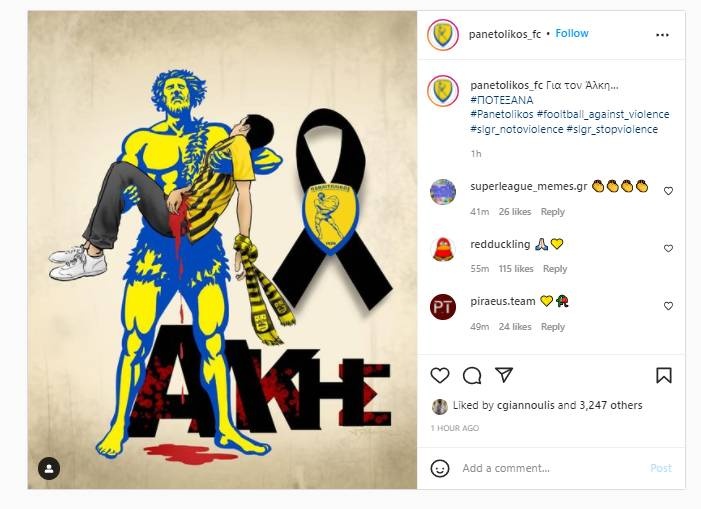Open the #Panetolikos hashtag
This screenshot has height=509, width=701.
(x=502, y=114)
